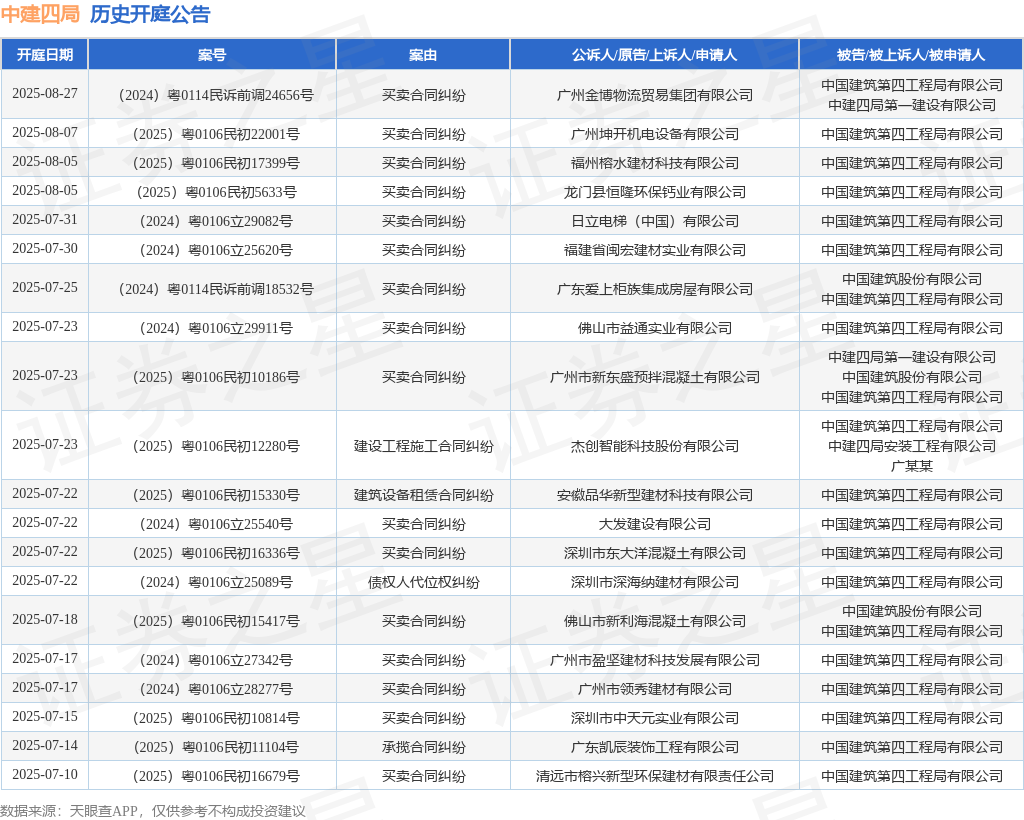Click case number 粤0106立25540号
This screenshot has width=1024, height=820.
tap(216, 524)
